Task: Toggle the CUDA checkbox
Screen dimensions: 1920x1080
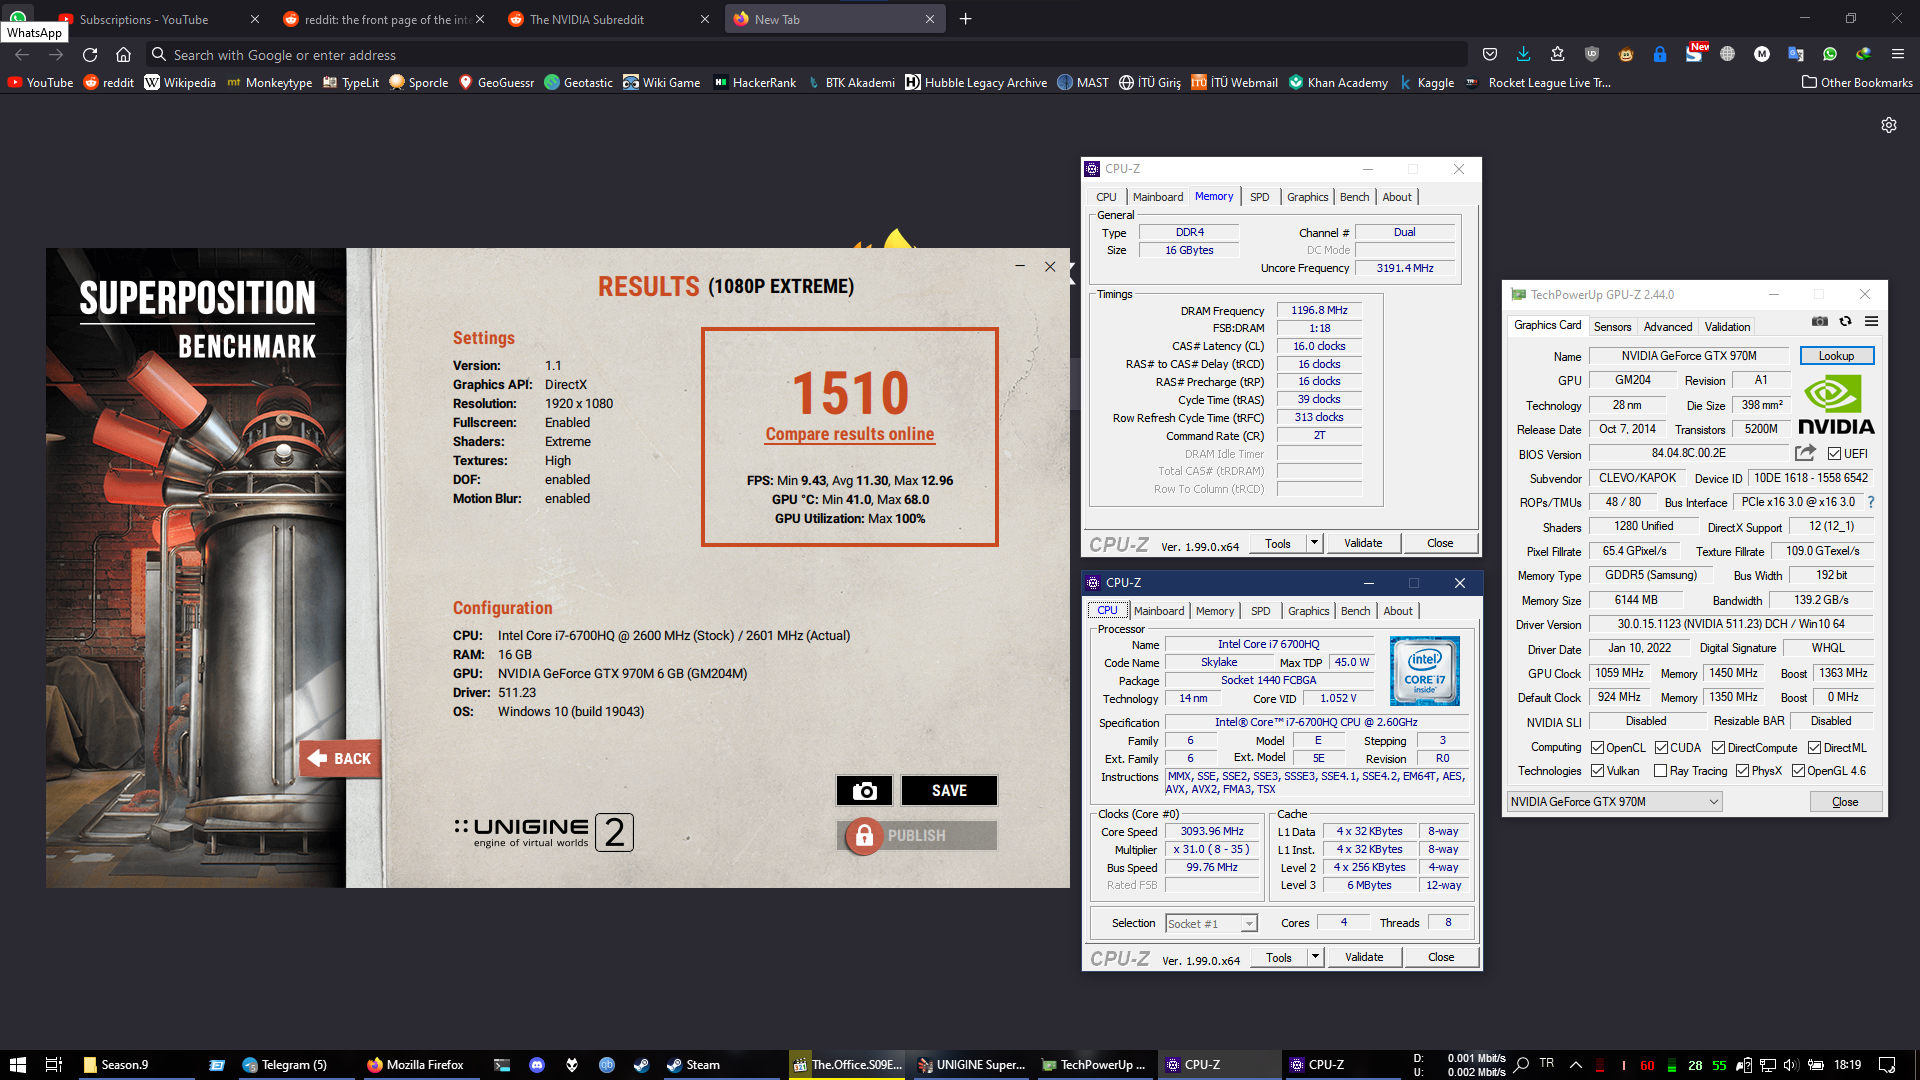Action: pyautogui.click(x=1661, y=748)
